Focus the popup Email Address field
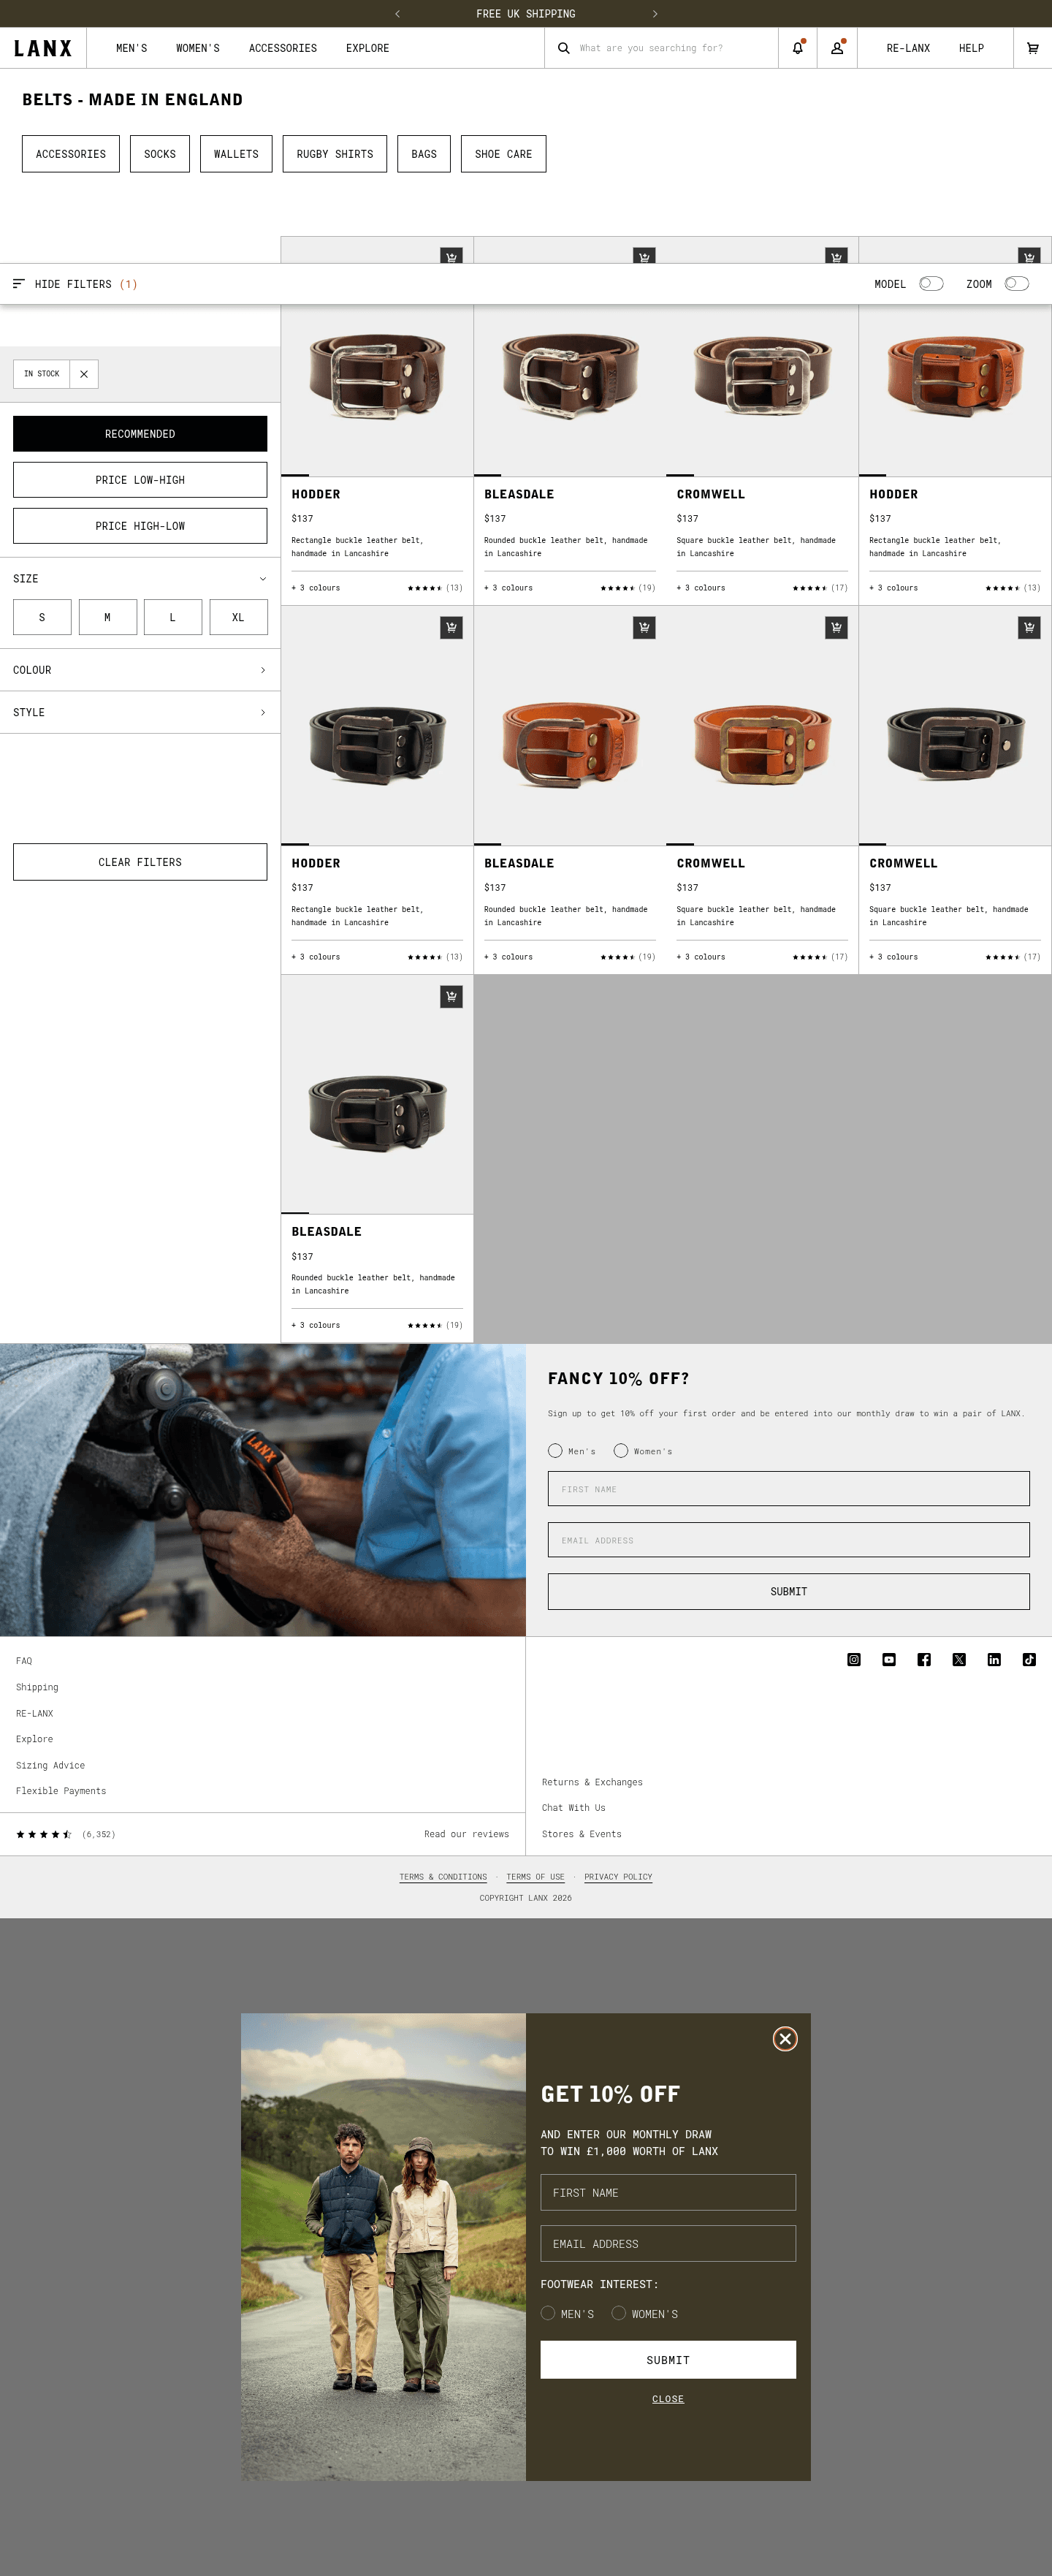 coord(668,2244)
